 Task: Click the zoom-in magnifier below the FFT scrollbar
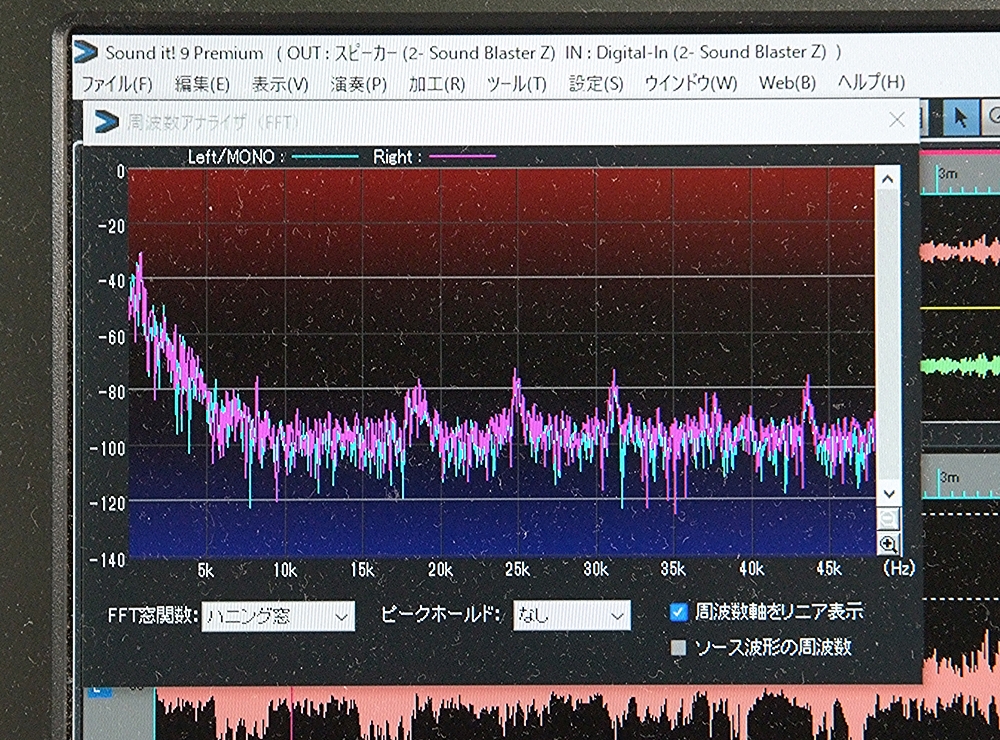[x=887, y=545]
